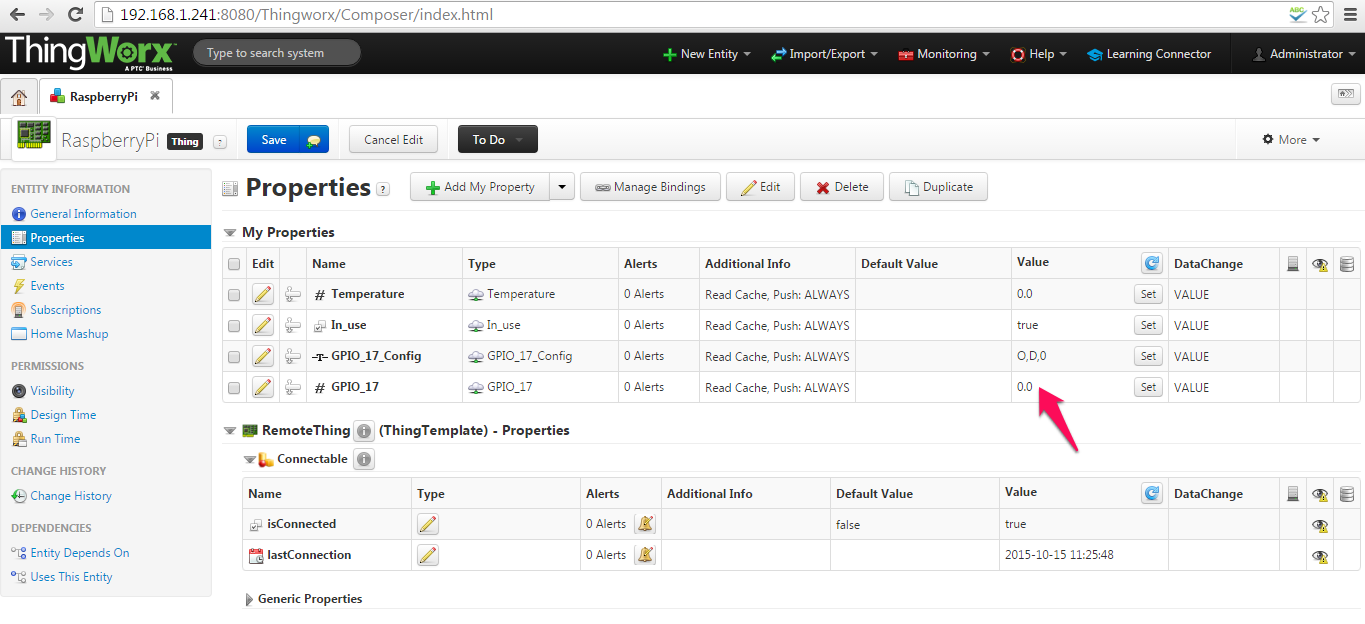Viewport: 1365px width, 624px height.
Task: Click the browser address bar
Action: pos(690,15)
